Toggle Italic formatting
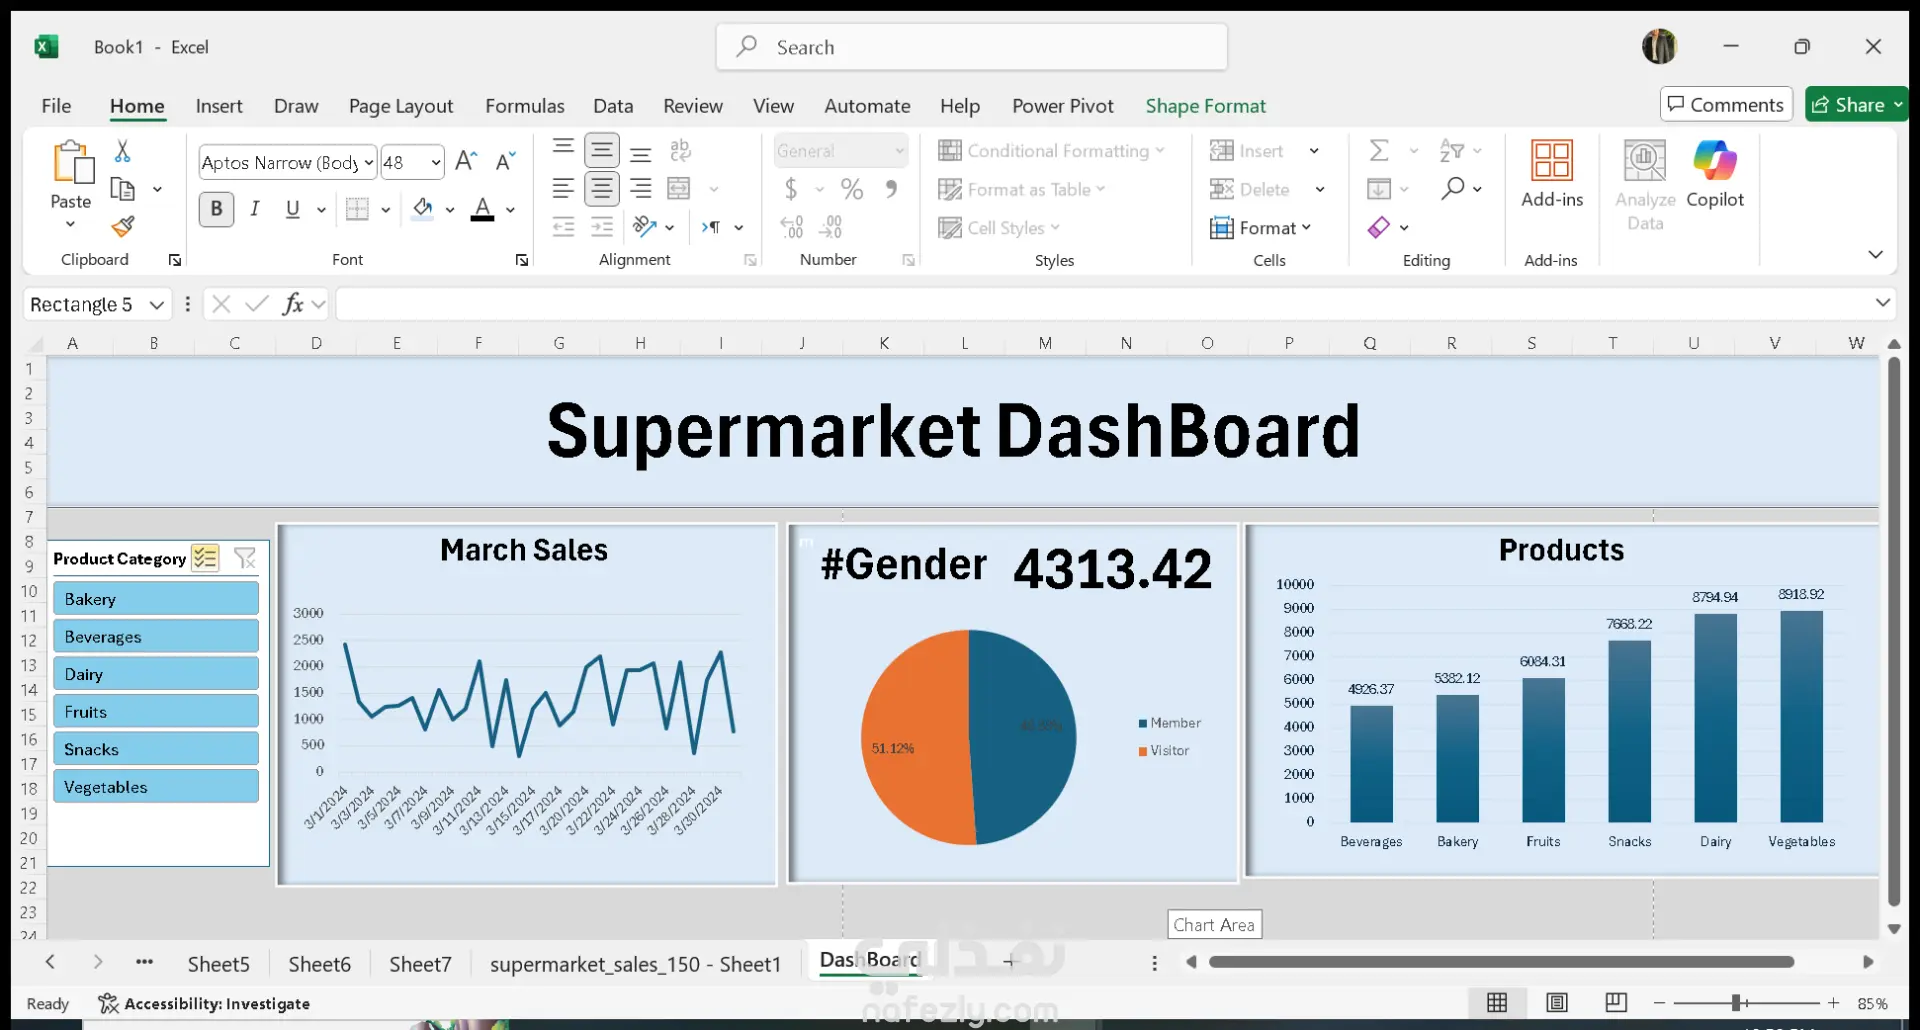Image resolution: width=1920 pixels, height=1030 pixels. [255, 209]
